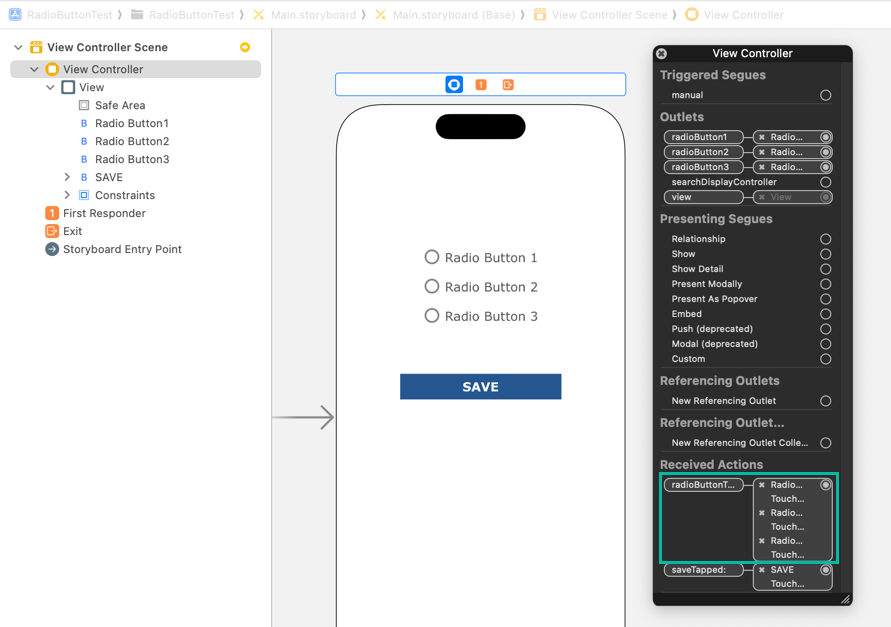Viewport: 891px width, 627px height.
Task: Choose Radio Button 3 on the canvas
Action: (x=481, y=316)
